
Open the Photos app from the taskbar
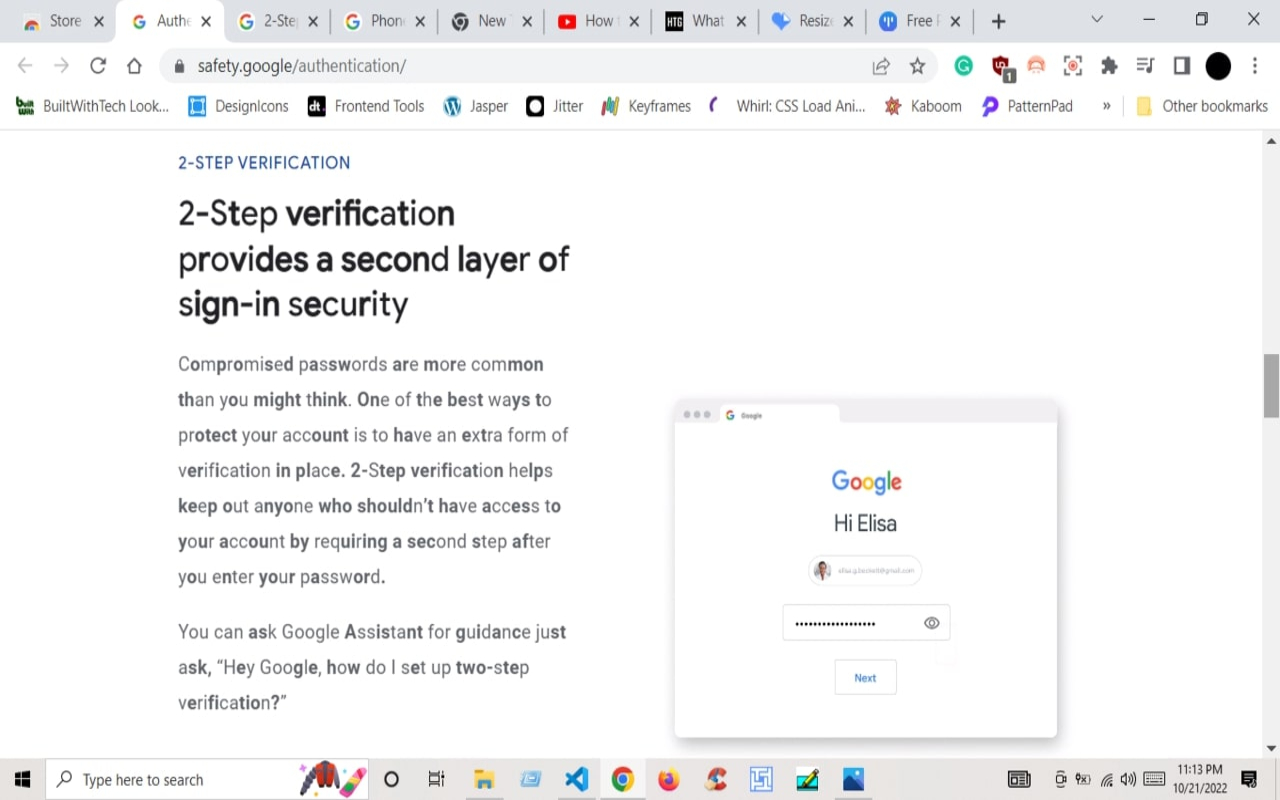pos(853,779)
